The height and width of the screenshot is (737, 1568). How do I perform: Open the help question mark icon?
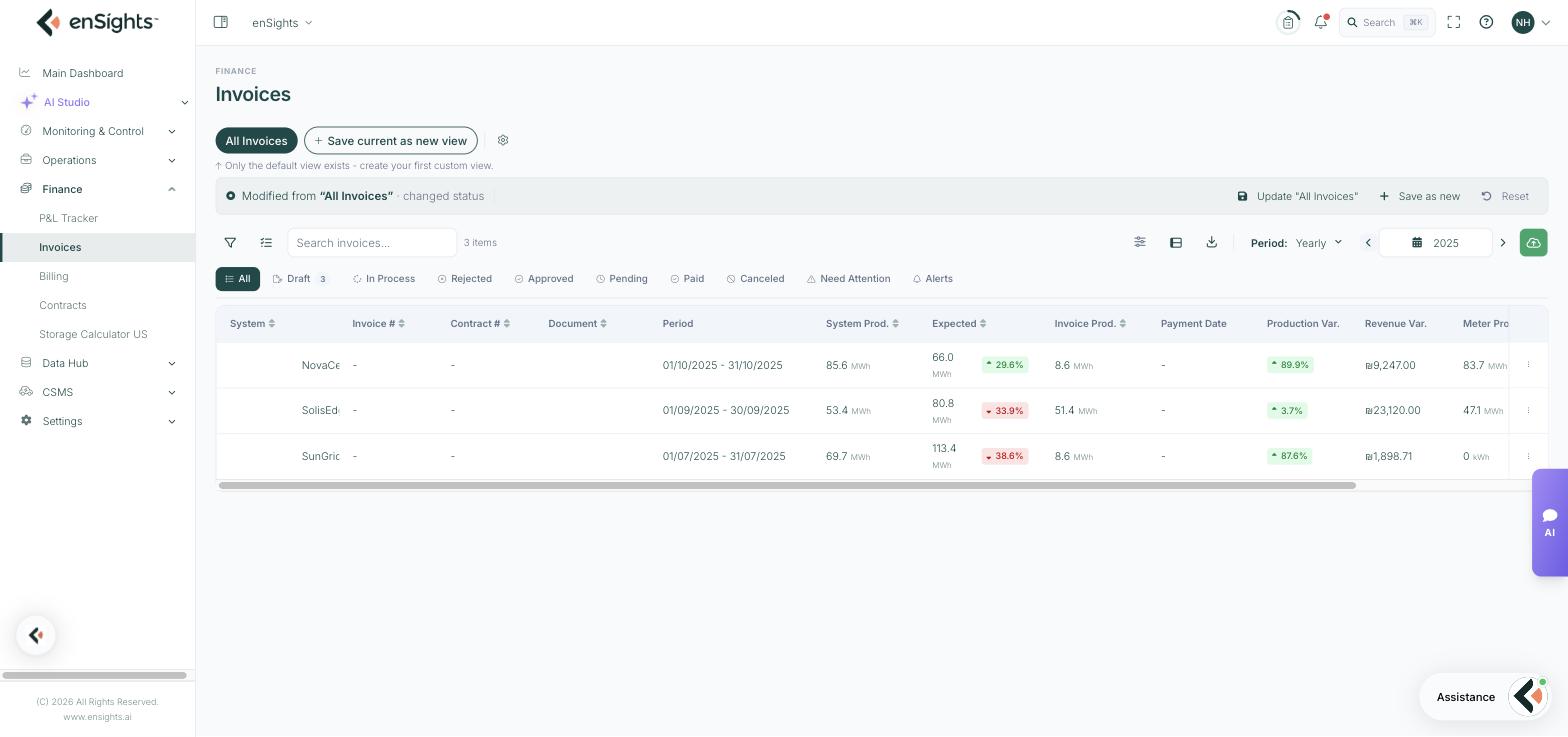[1486, 22]
